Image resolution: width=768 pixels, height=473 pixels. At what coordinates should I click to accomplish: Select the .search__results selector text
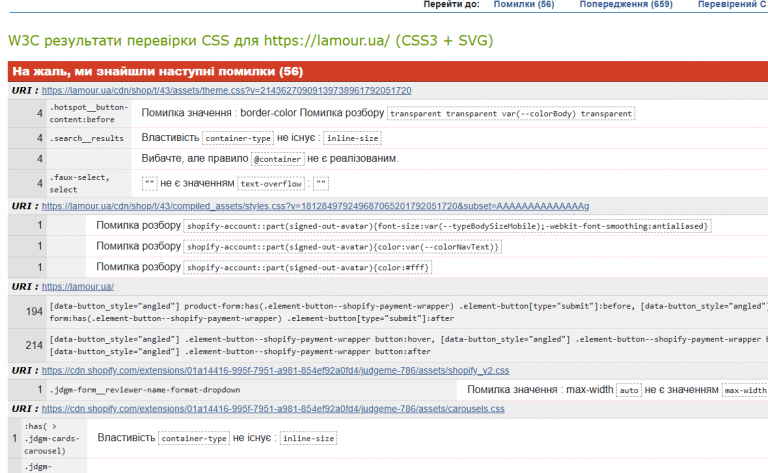[86, 138]
